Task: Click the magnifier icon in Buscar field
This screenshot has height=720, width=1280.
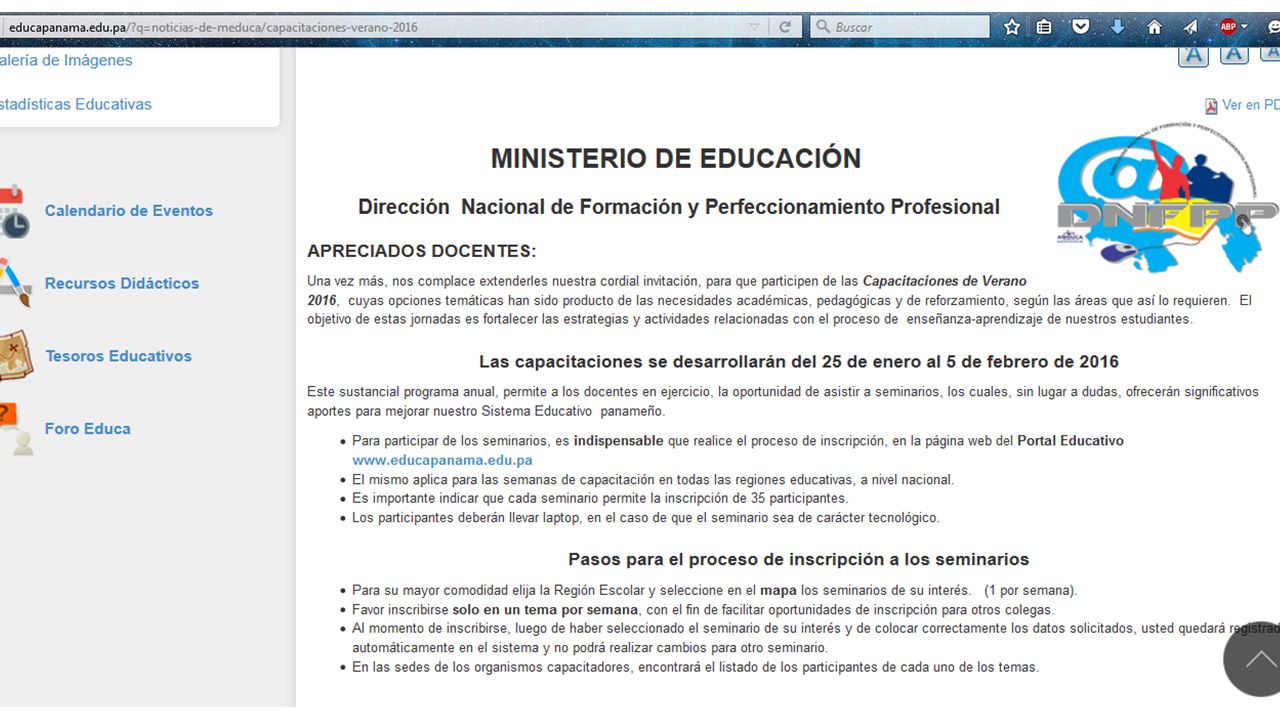Action: click(x=822, y=27)
